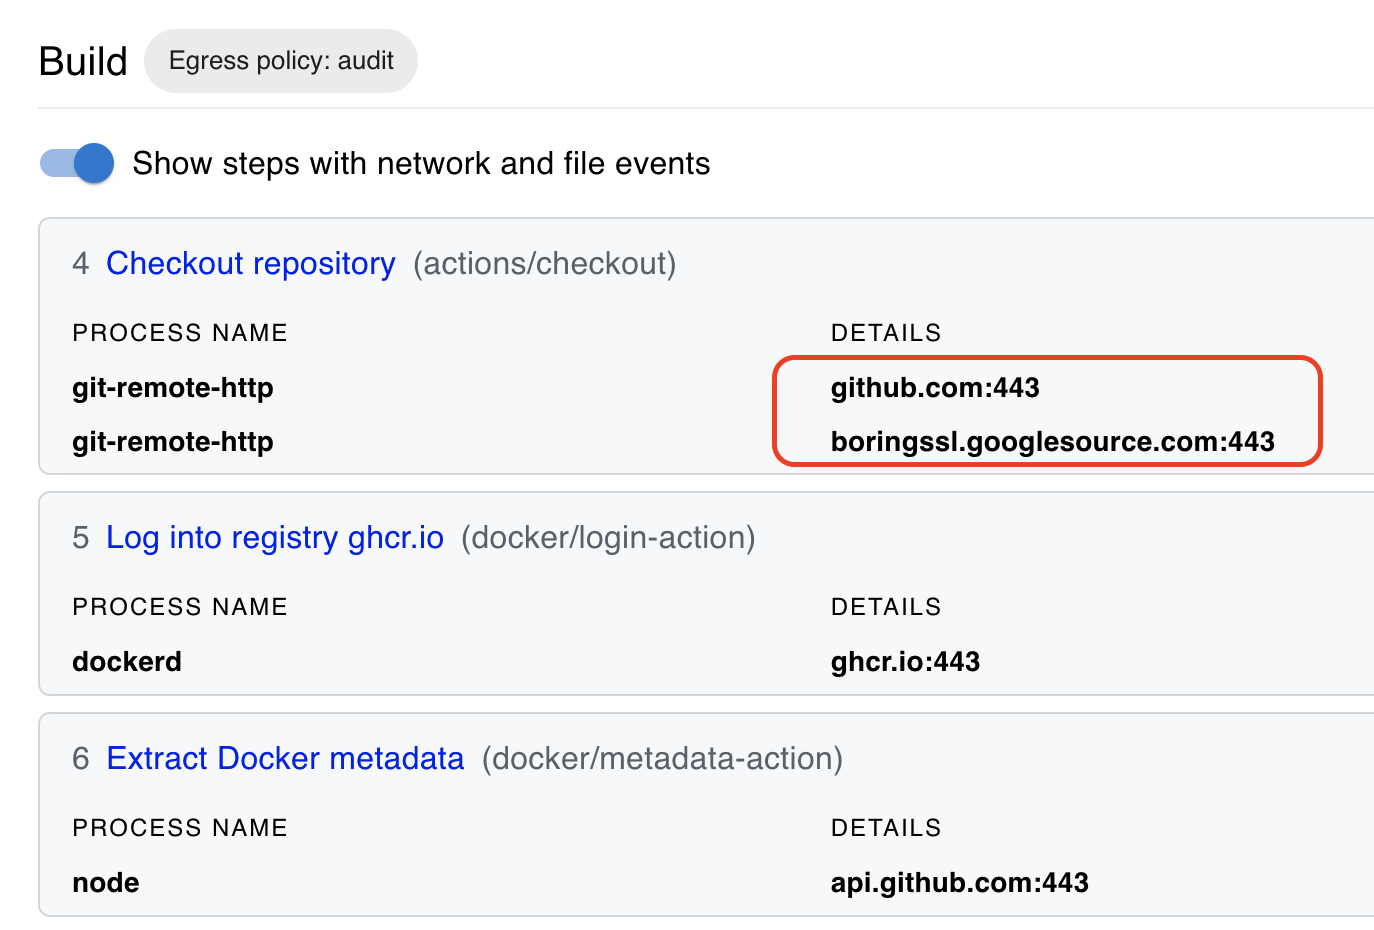The width and height of the screenshot is (1374, 930).
Task: Select the github.com:443 endpoint detail
Action: pos(935,388)
